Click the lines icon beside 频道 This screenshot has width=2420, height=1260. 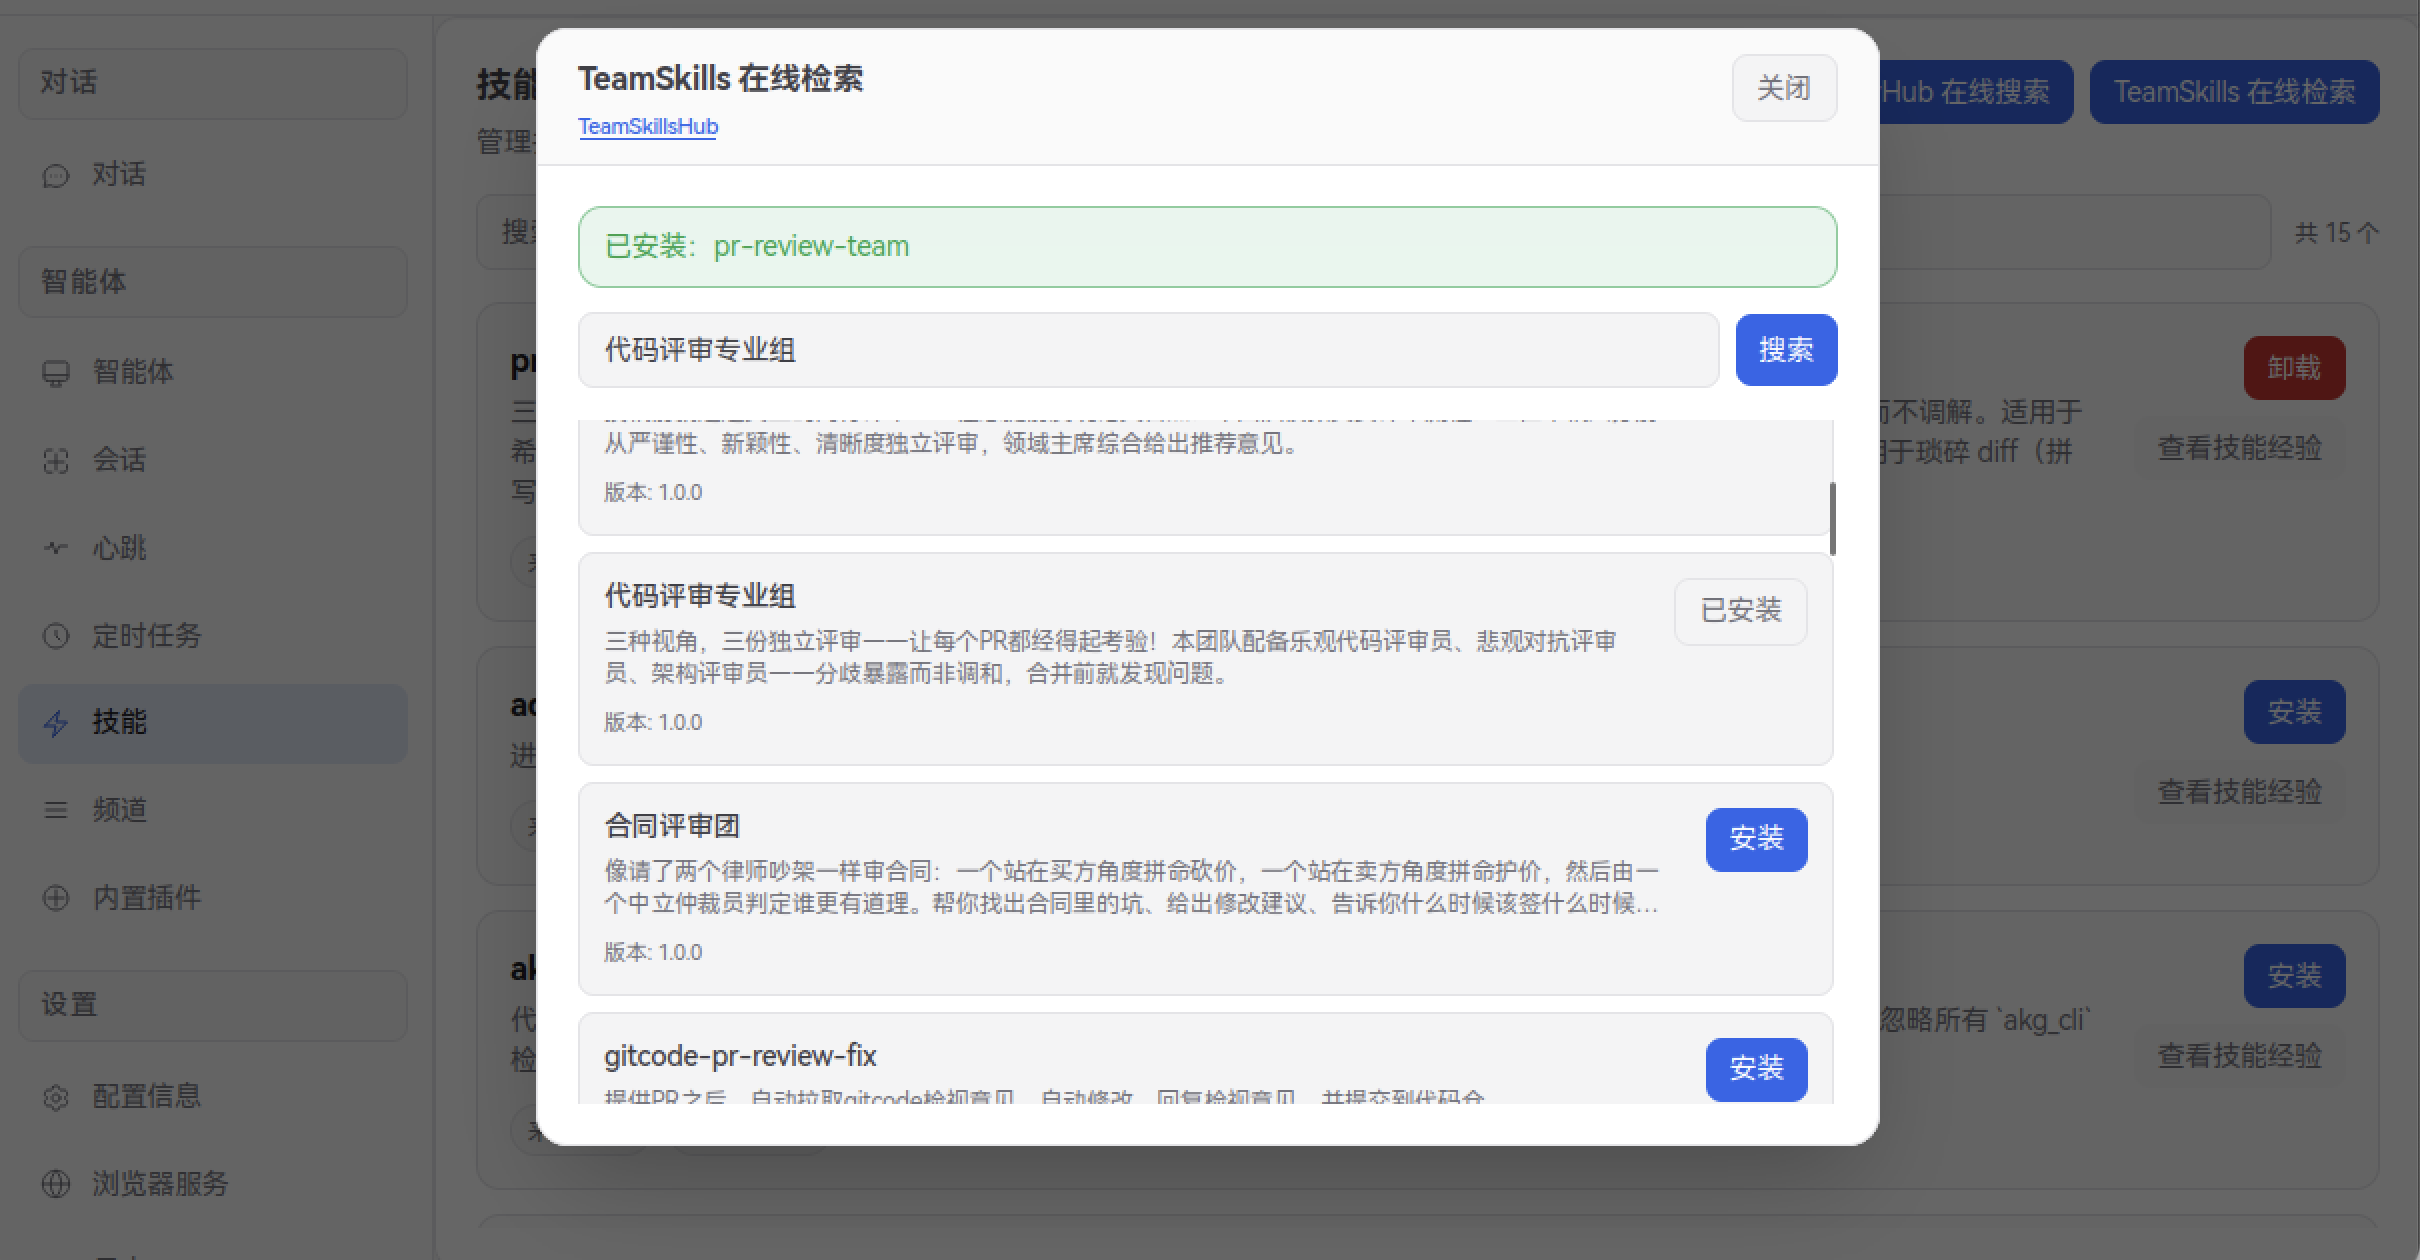56,810
